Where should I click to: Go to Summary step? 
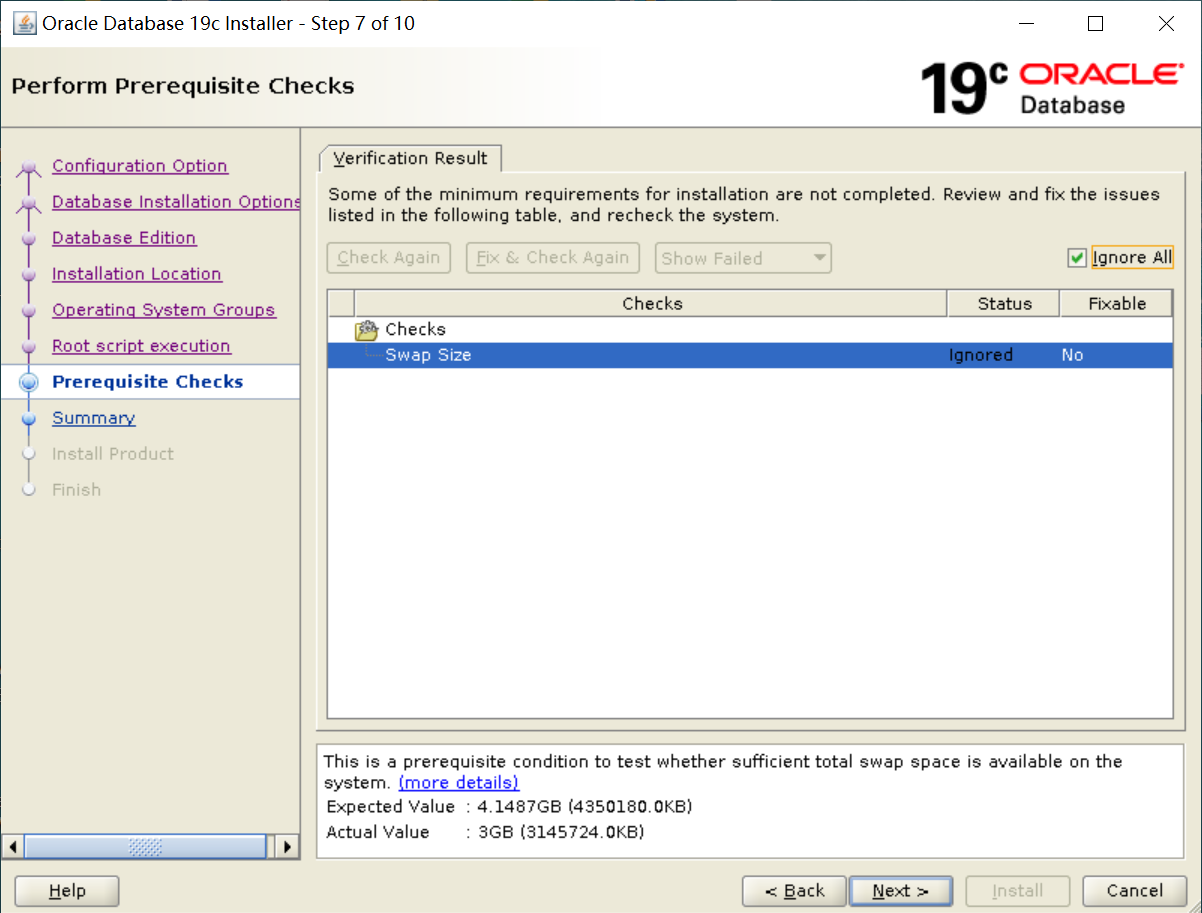(94, 418)
